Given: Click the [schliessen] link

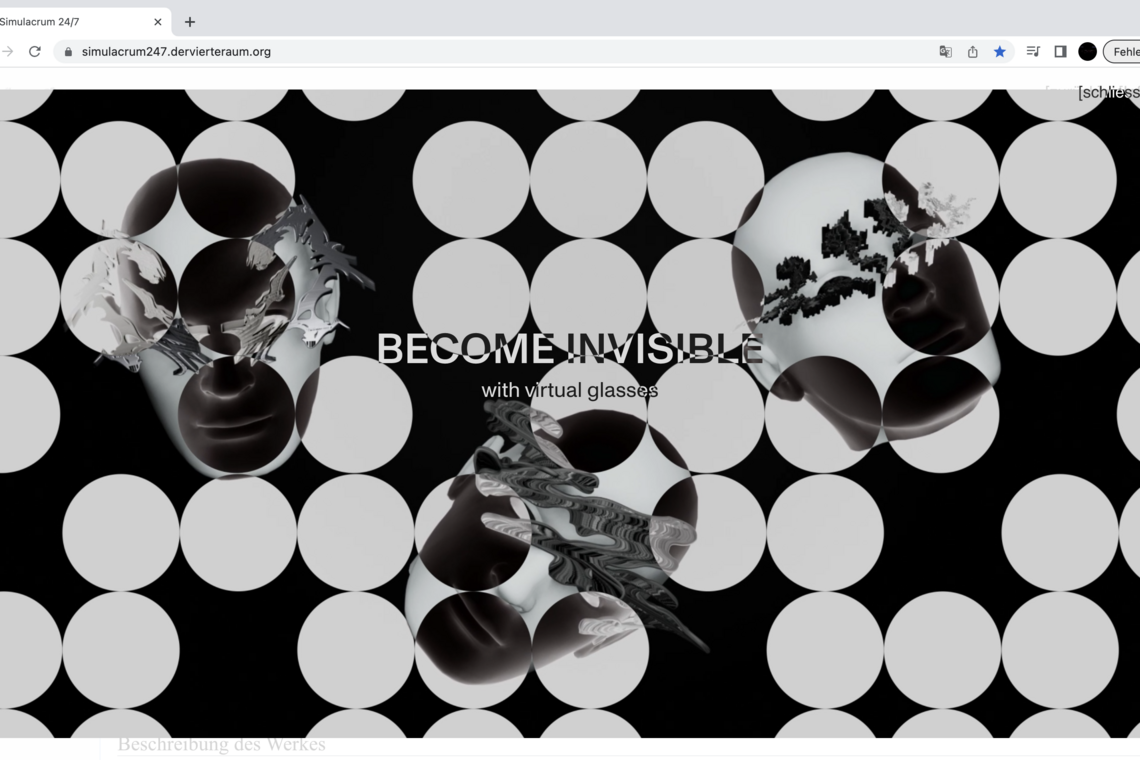Looking at the screenshot, I should 1108,93.
